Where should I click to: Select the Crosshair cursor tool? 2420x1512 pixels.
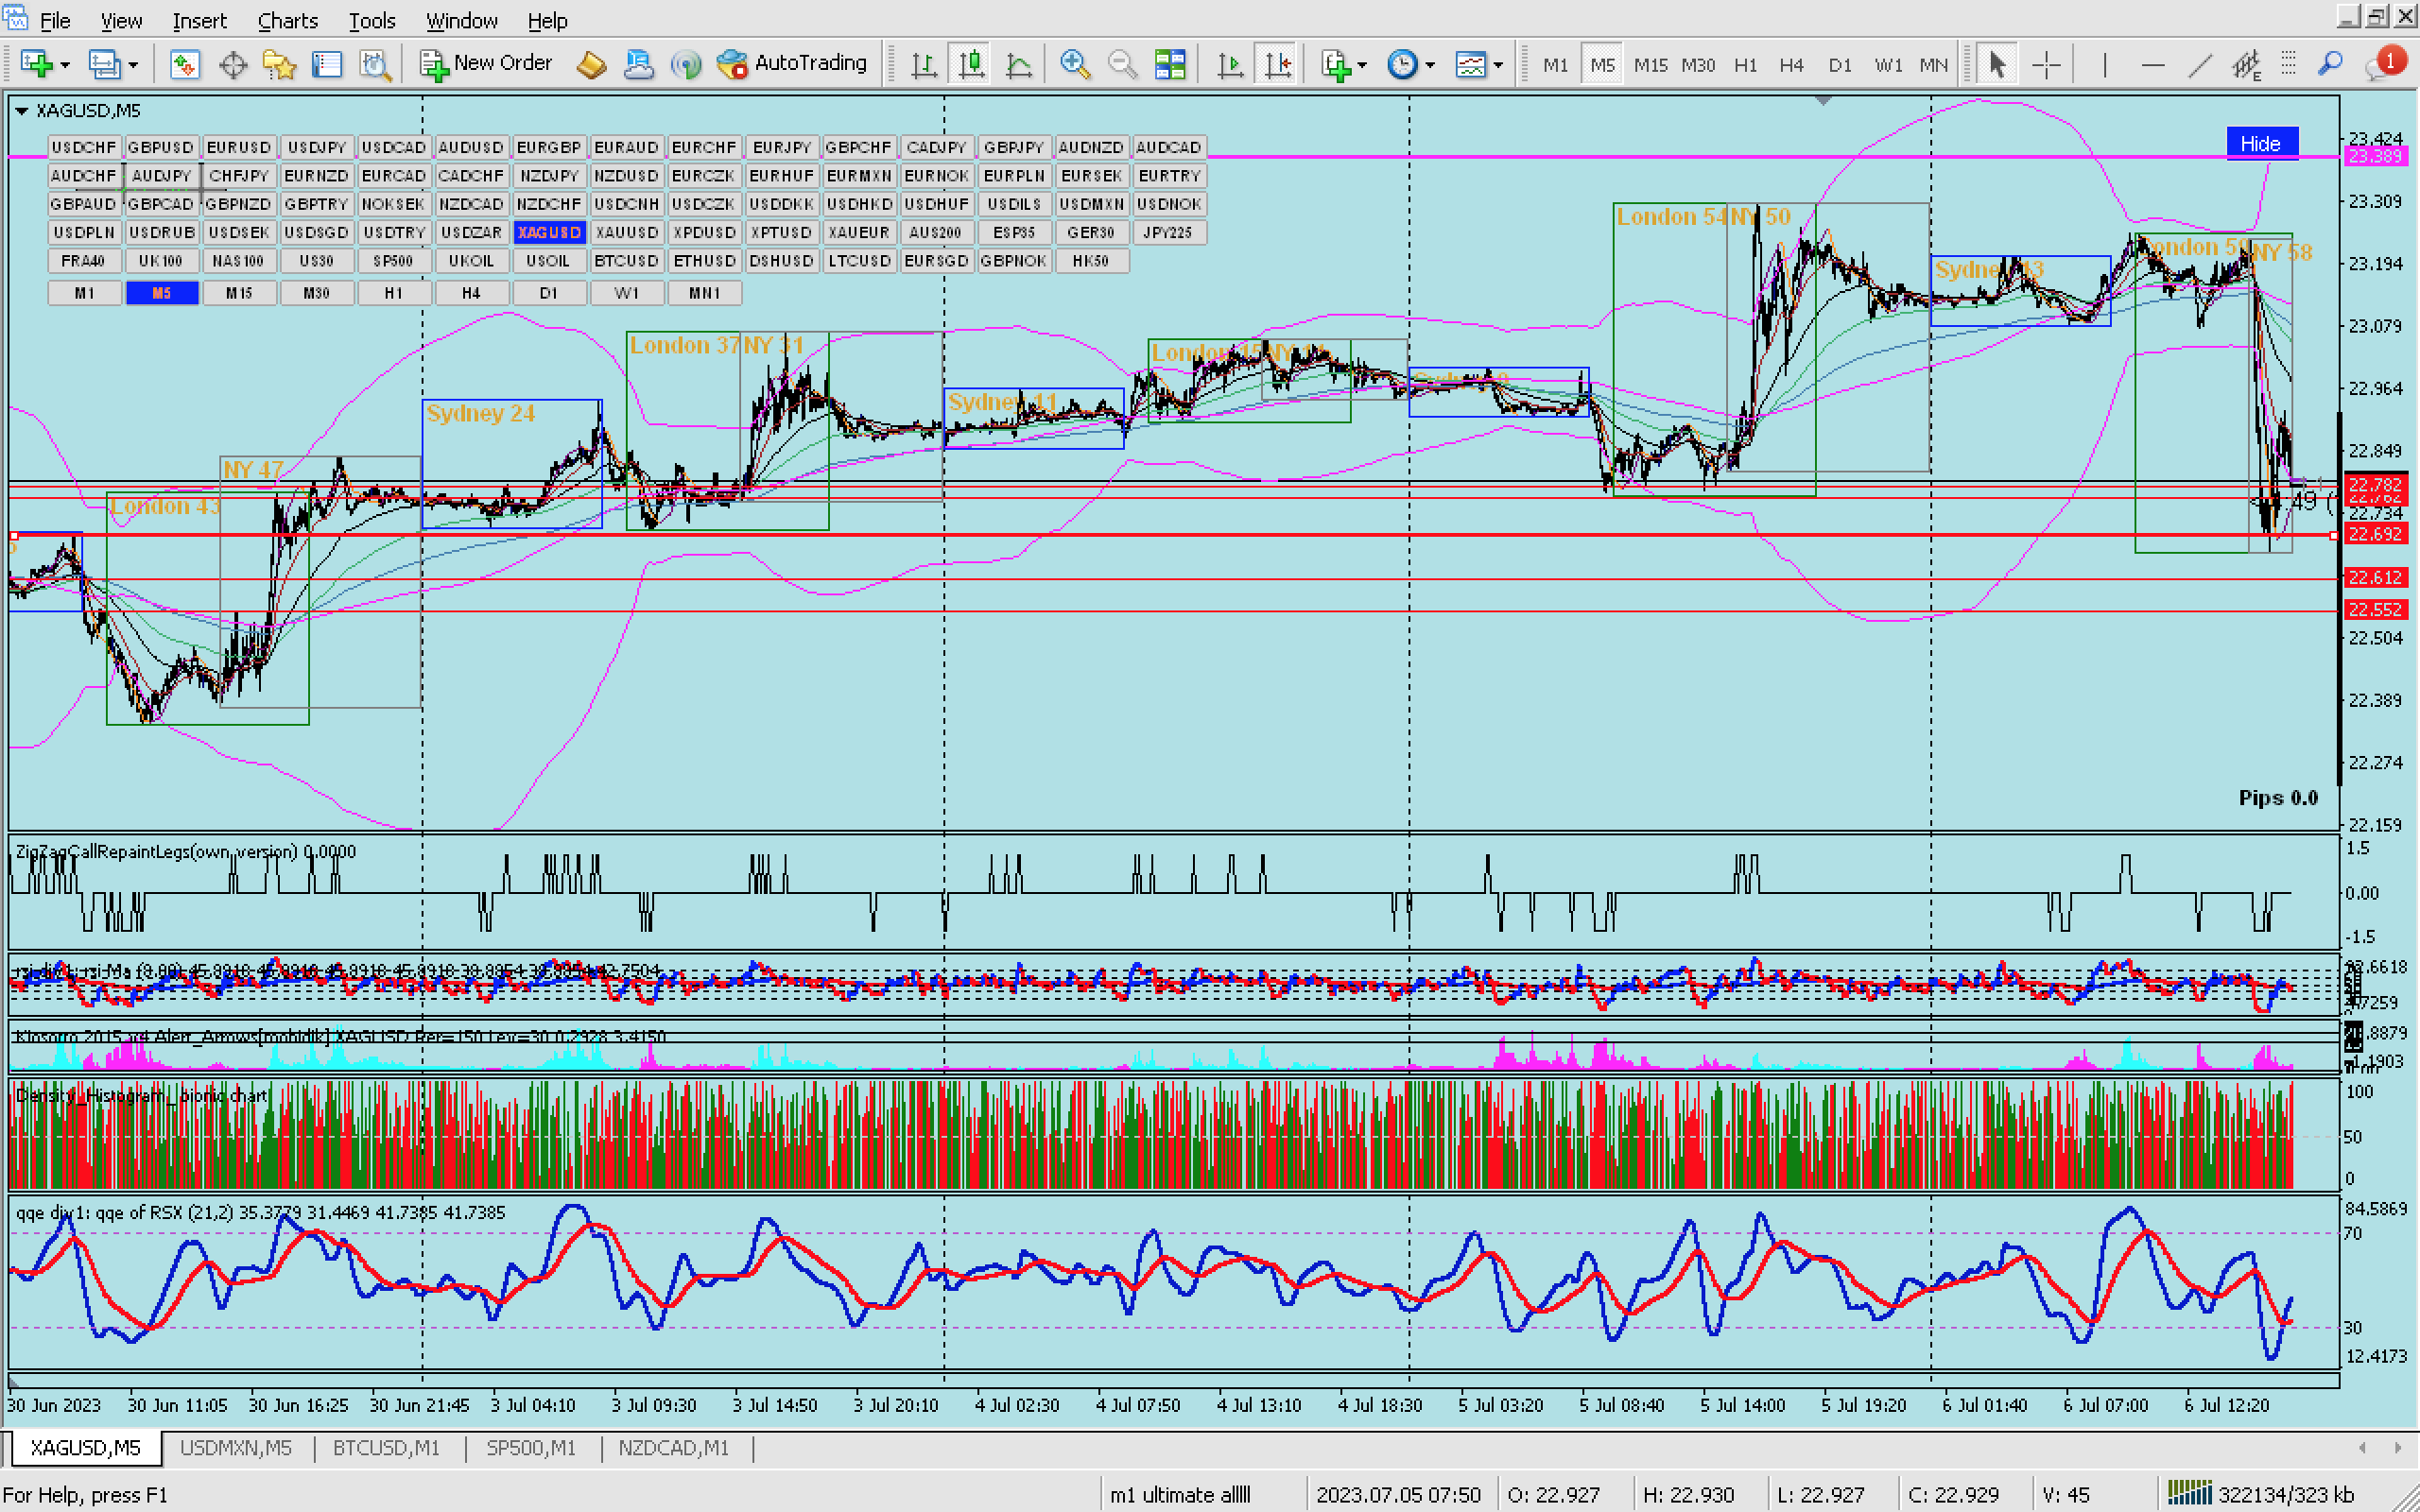tap(2046, 65)
